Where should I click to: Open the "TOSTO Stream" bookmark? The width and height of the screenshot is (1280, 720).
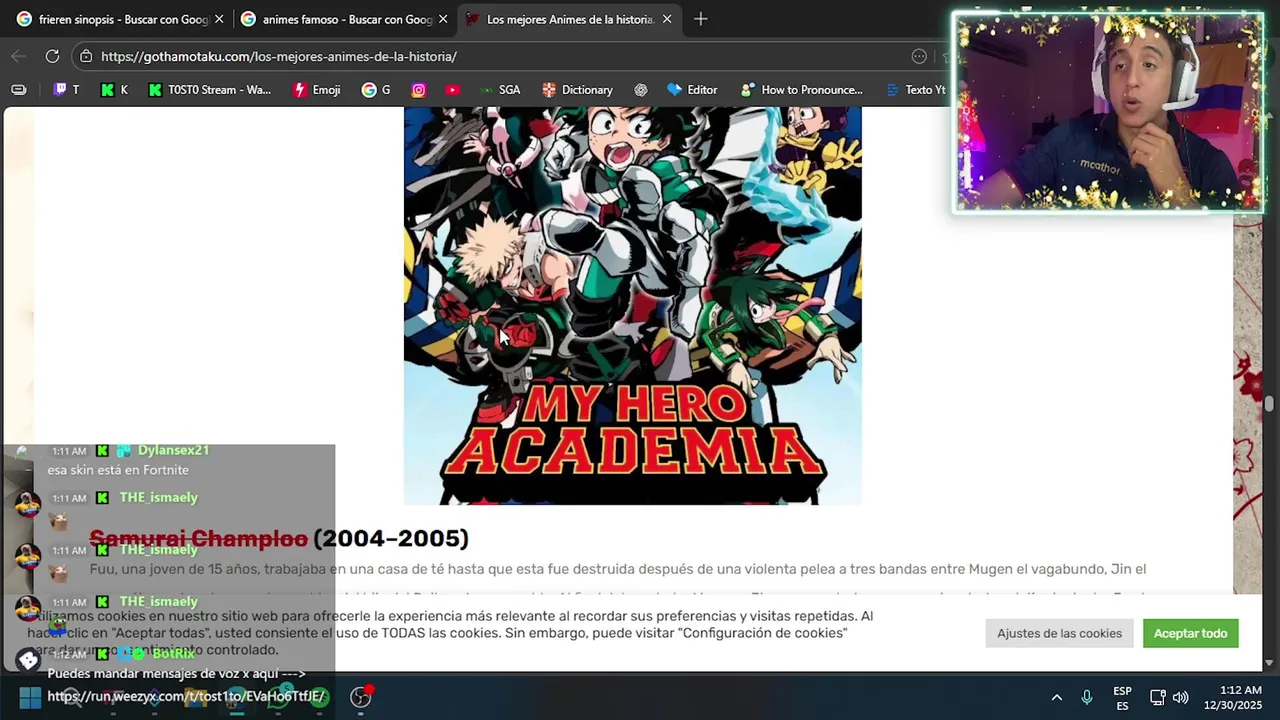coord(209,89)
